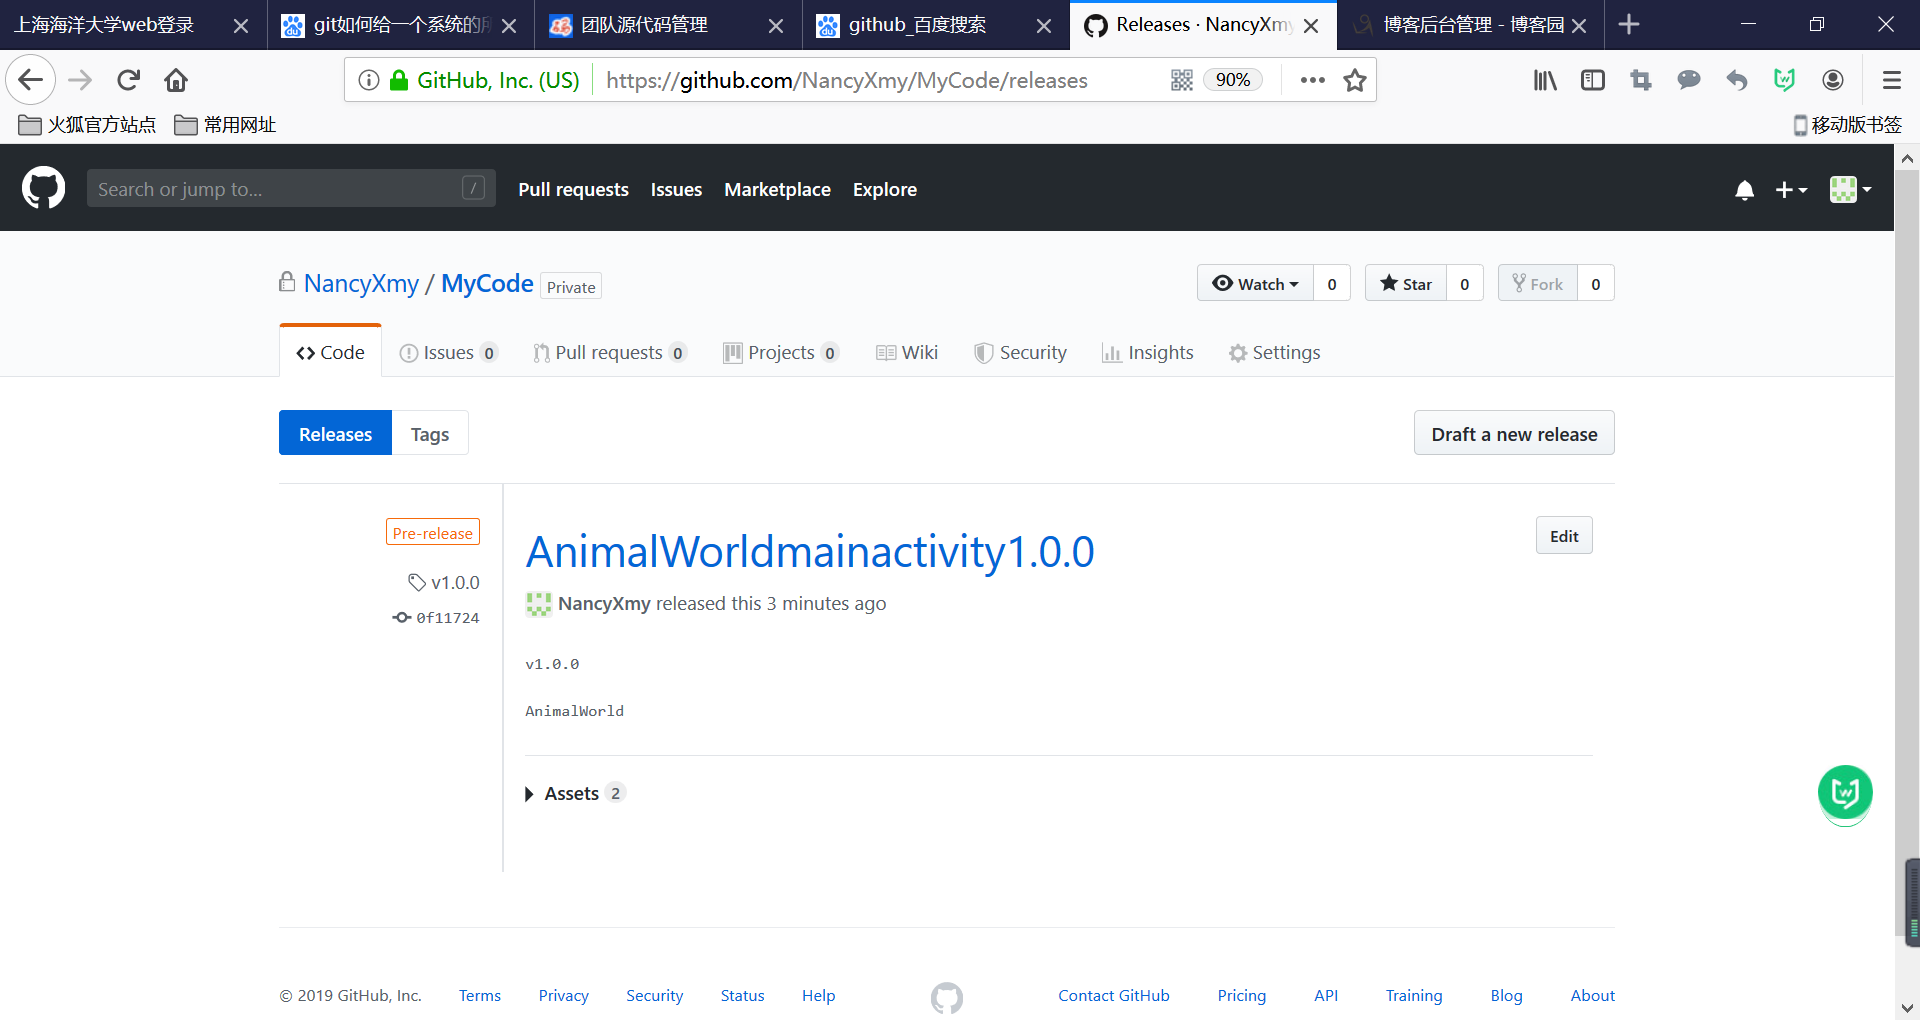Click the zoom level 90% indicator
Viewport: 1920px width, 1020px height.
(x=1233, y=80)
